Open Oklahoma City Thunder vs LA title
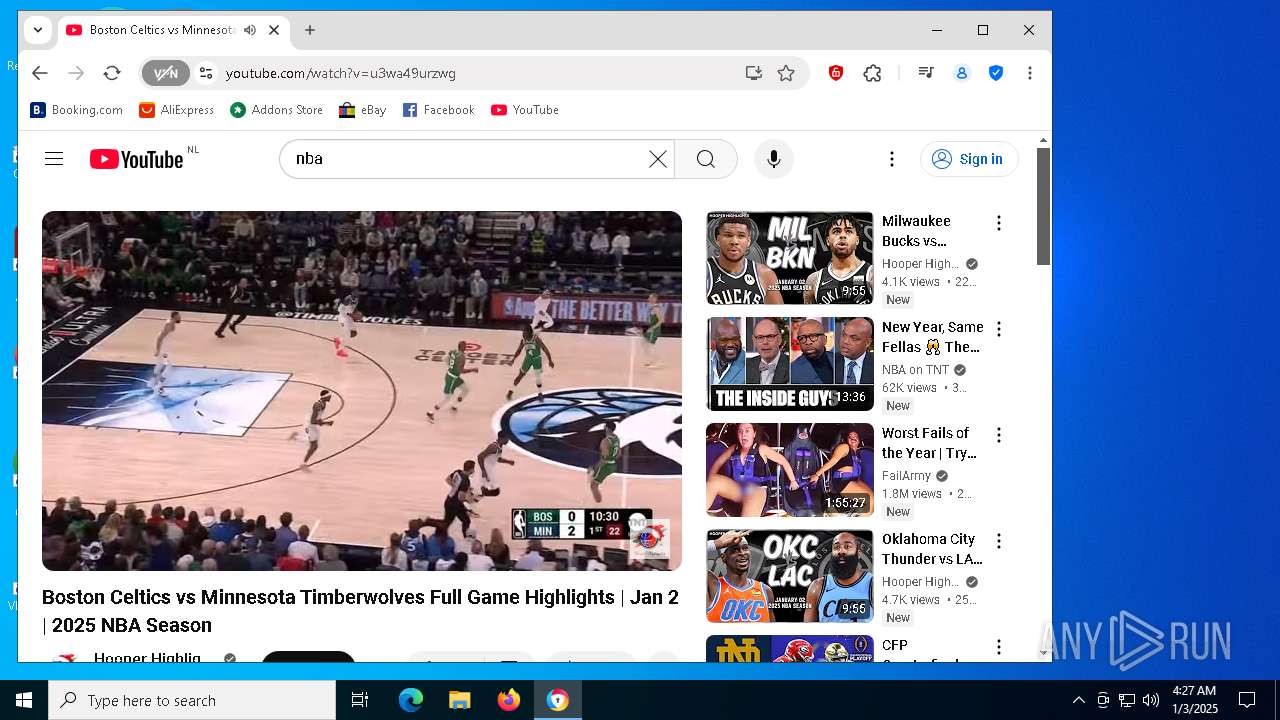1280x720 pixels. 932,549
